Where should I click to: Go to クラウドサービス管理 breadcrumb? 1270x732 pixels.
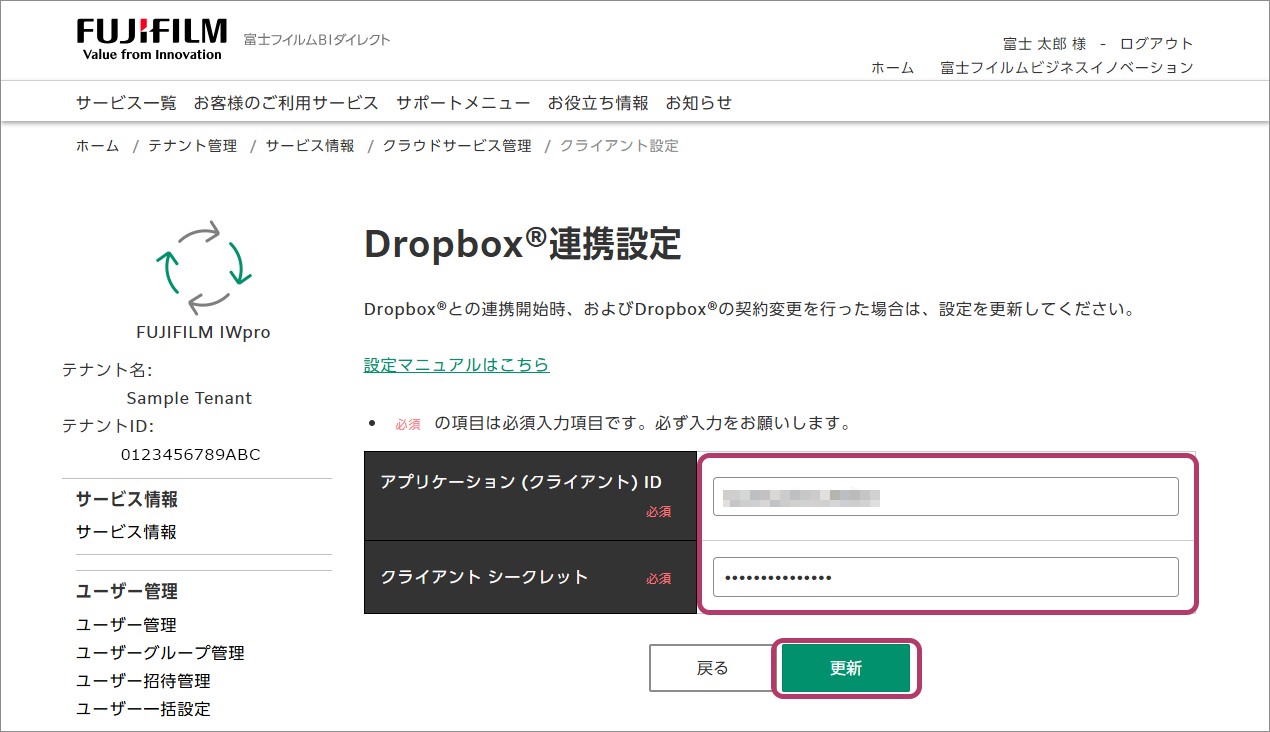(x=457, y=146)
